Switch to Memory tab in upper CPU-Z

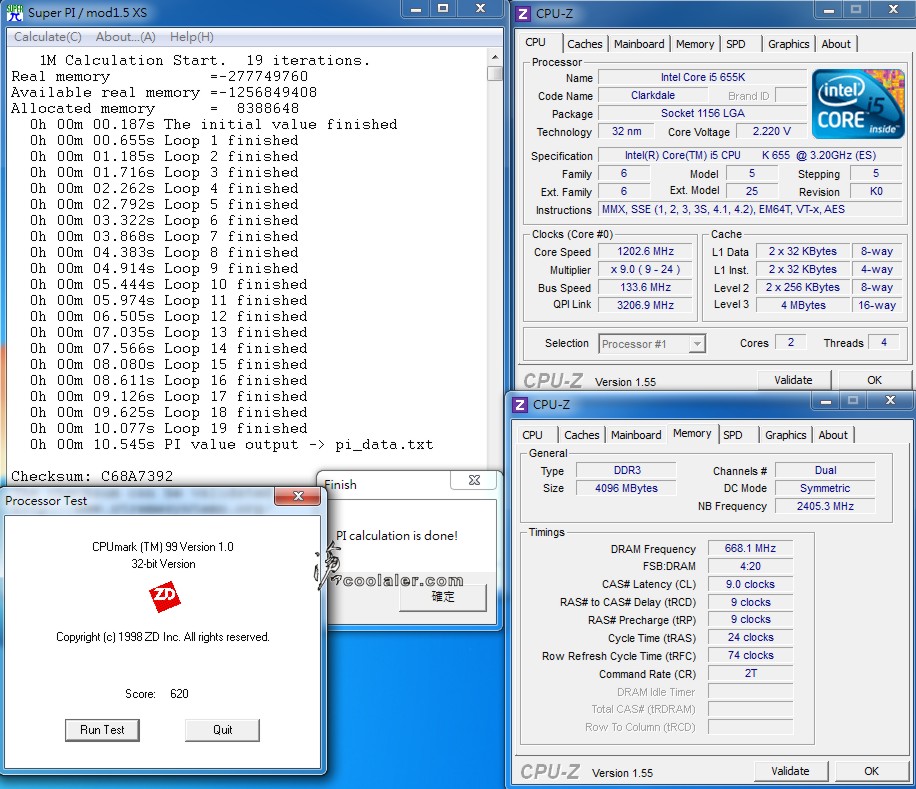[x=695, y=44]
